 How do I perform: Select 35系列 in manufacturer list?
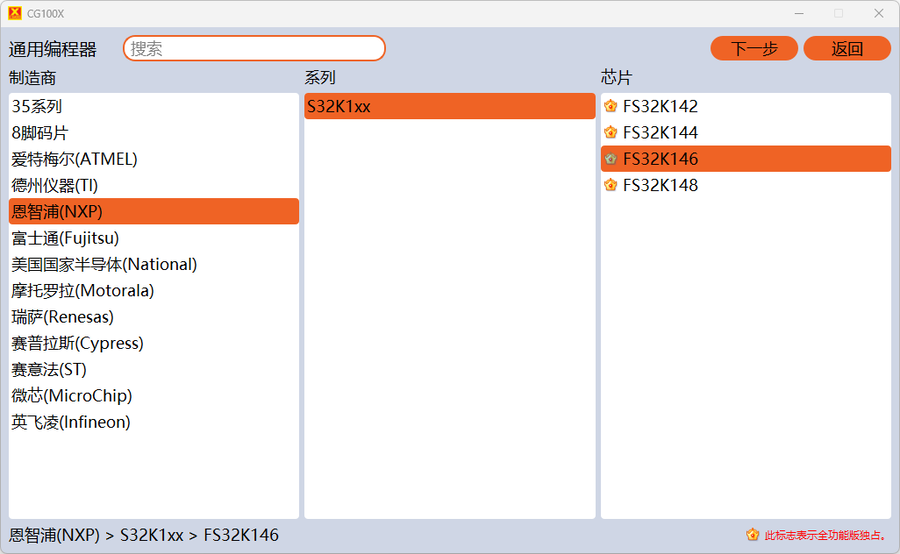click(37, 106)
